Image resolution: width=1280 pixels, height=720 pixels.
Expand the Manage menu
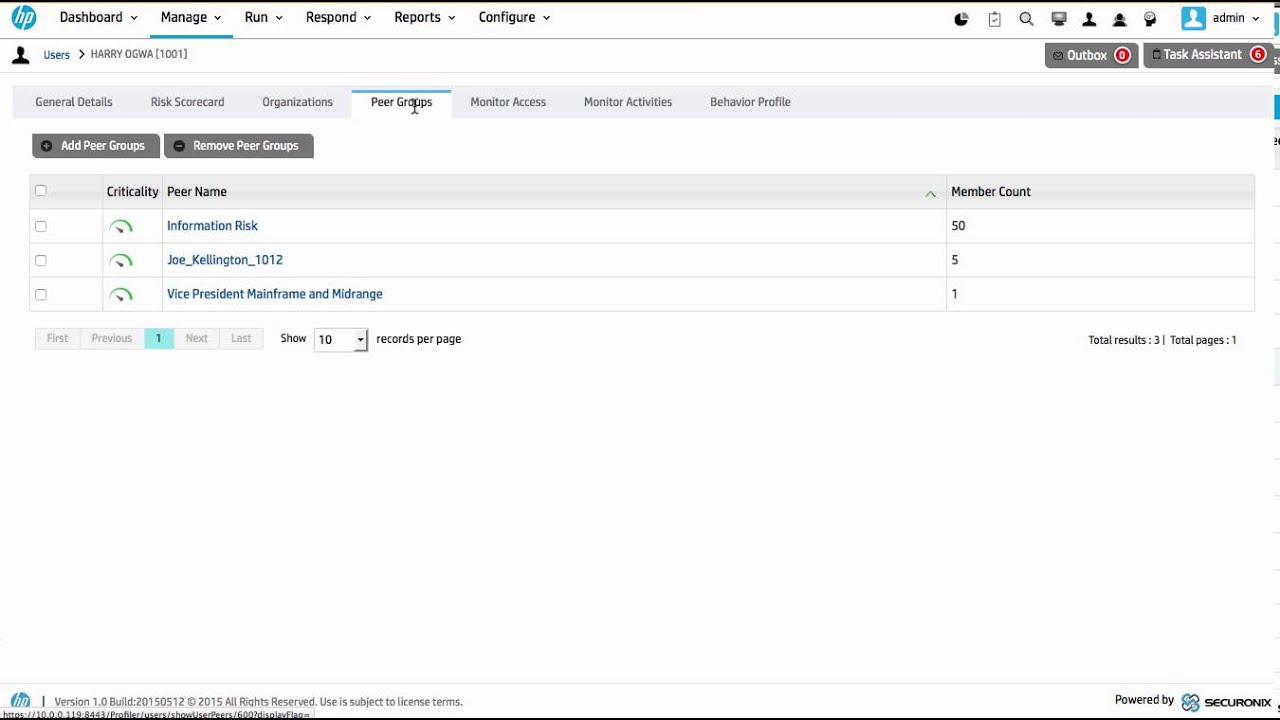point(191,17)
